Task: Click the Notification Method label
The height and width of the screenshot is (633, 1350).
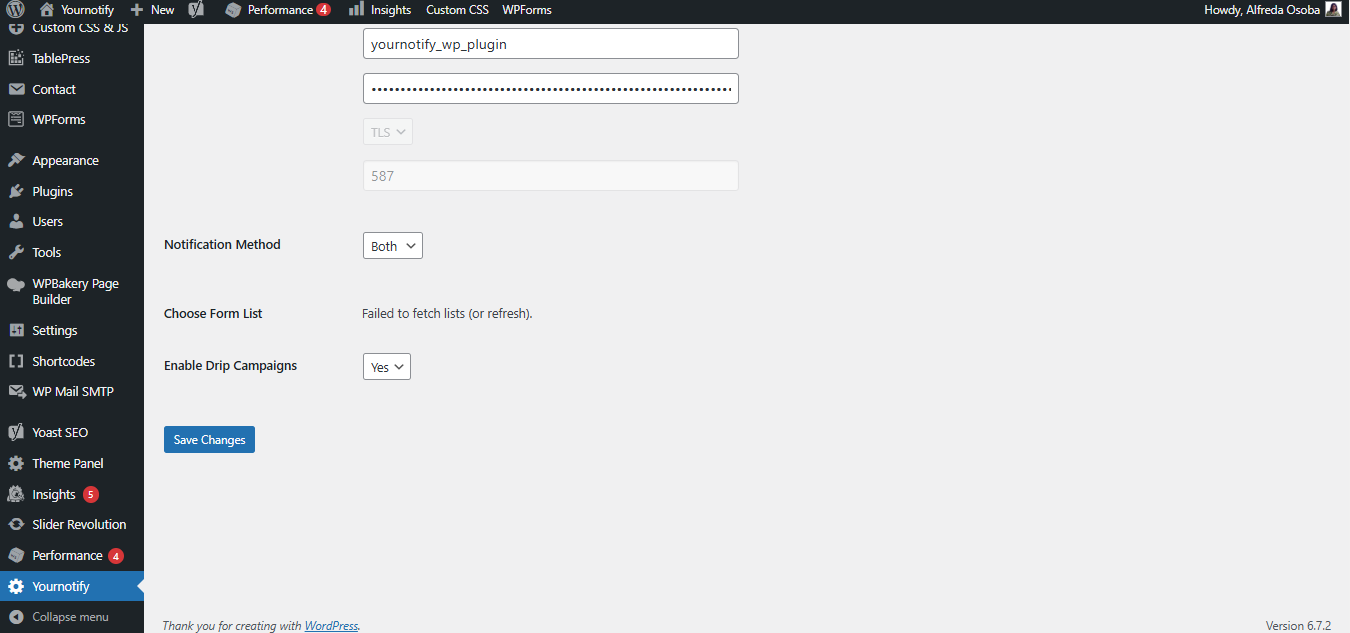Action: pos(222,244)
